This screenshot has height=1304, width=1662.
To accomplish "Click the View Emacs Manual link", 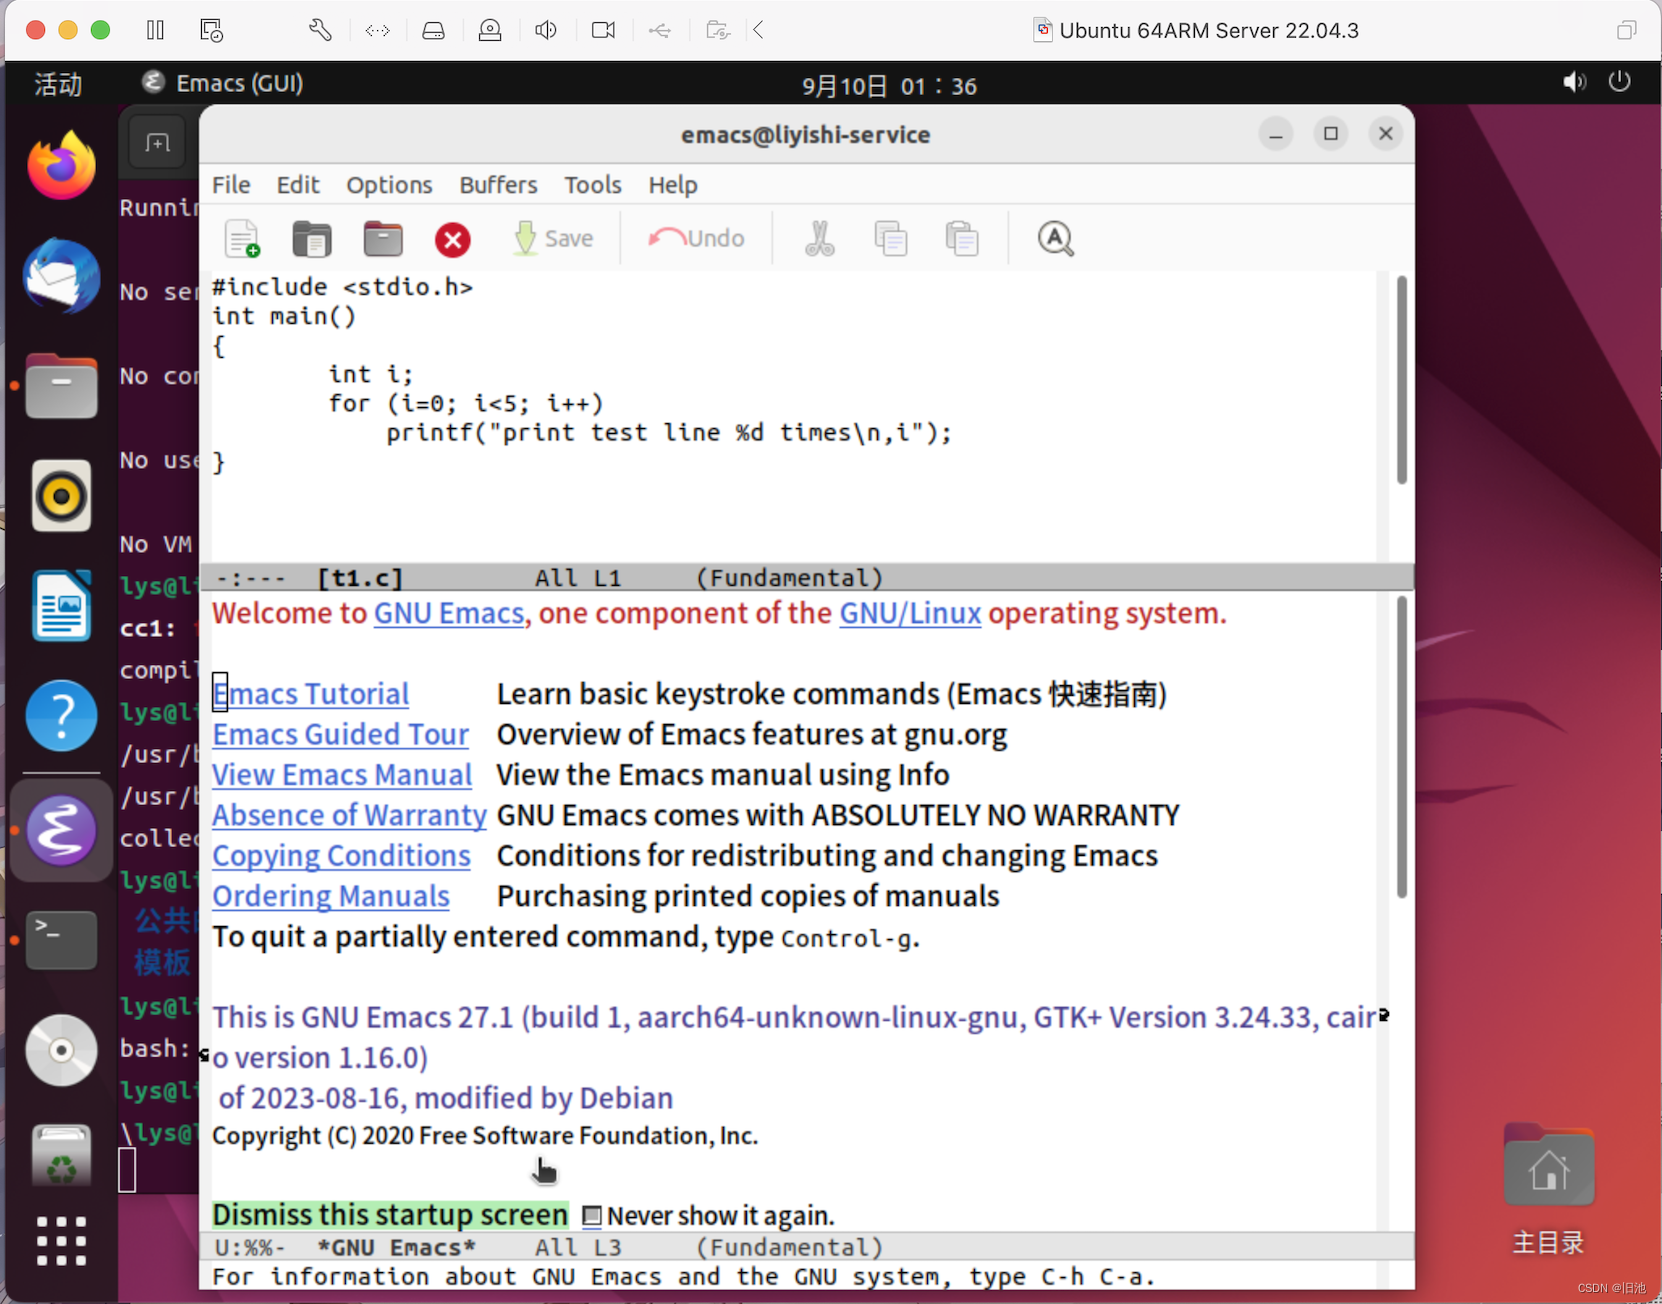I will (x=342, y=775).
